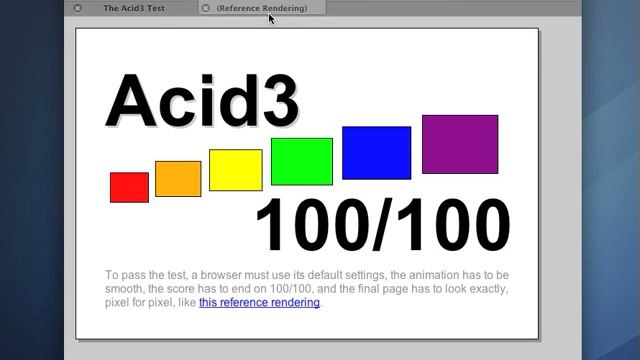Click the orange square

click(178, 179)
